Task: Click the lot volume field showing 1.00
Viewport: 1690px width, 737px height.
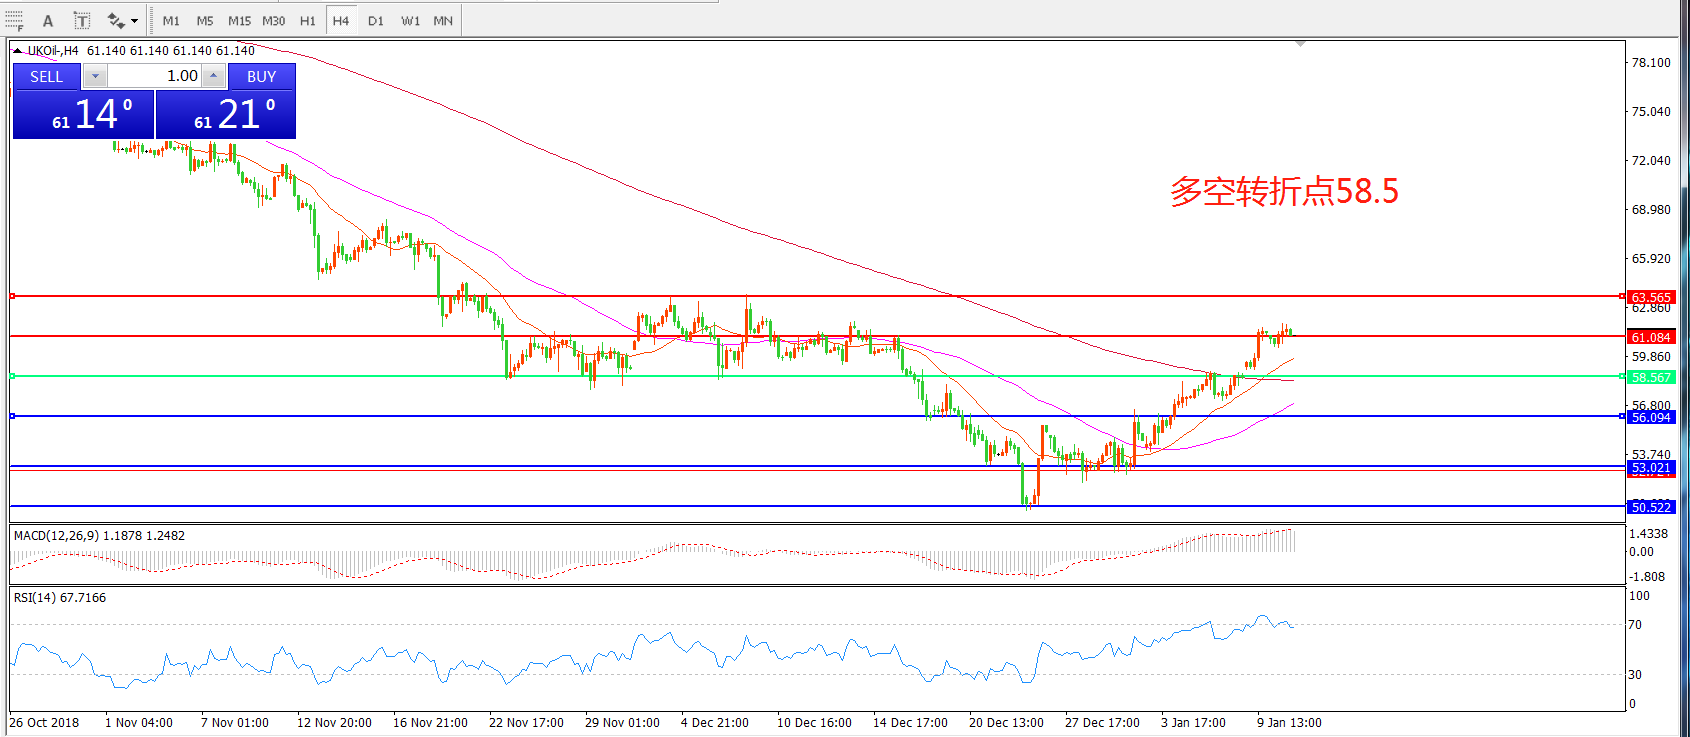Action: (154, 76)
